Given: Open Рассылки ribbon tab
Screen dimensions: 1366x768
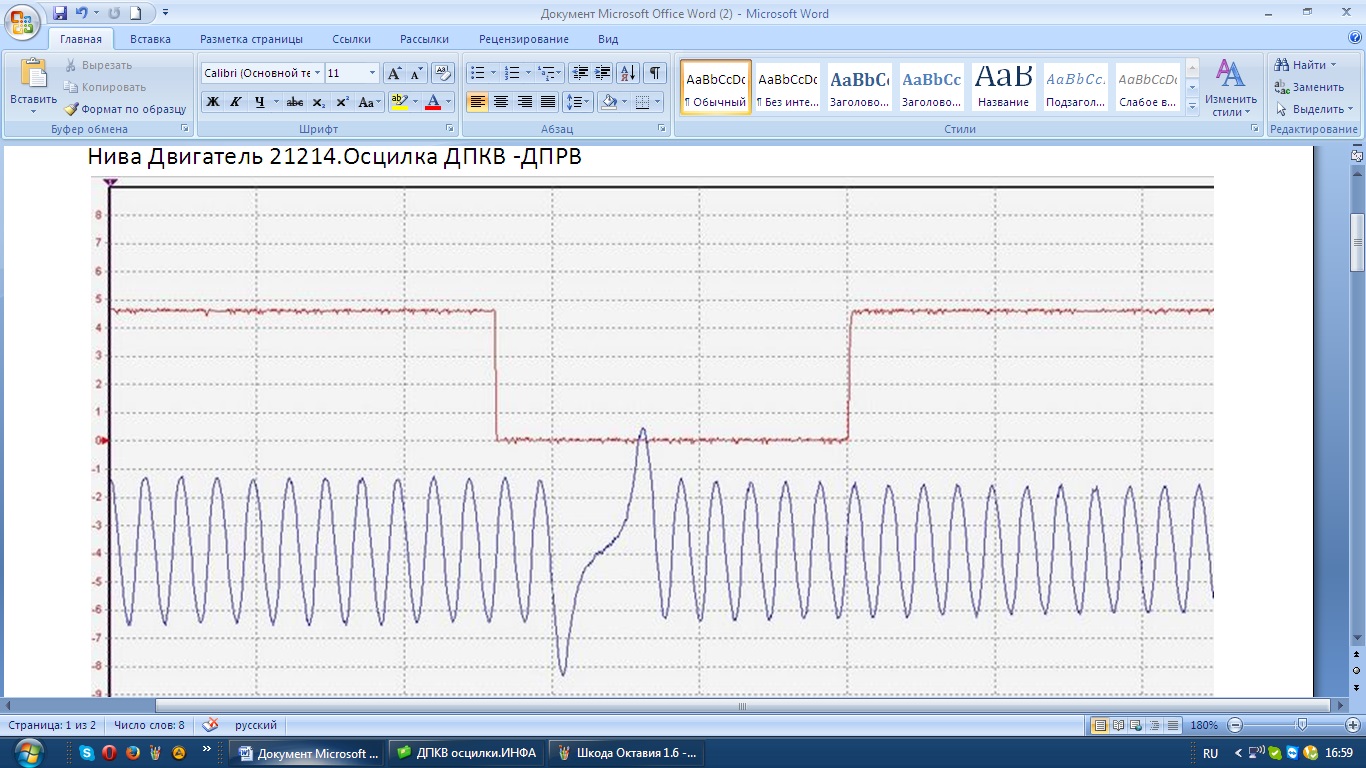Looking at the screenshot, I should [x=424, y=39].
